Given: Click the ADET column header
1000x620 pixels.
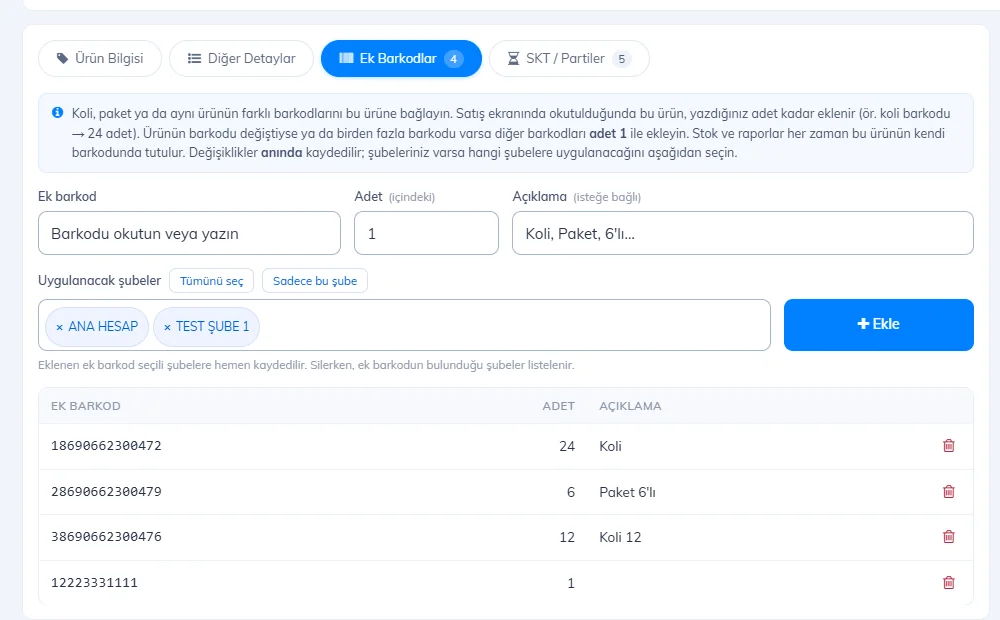Looking at the screenshot, I should pyautogui.click(x=559, y=406).
